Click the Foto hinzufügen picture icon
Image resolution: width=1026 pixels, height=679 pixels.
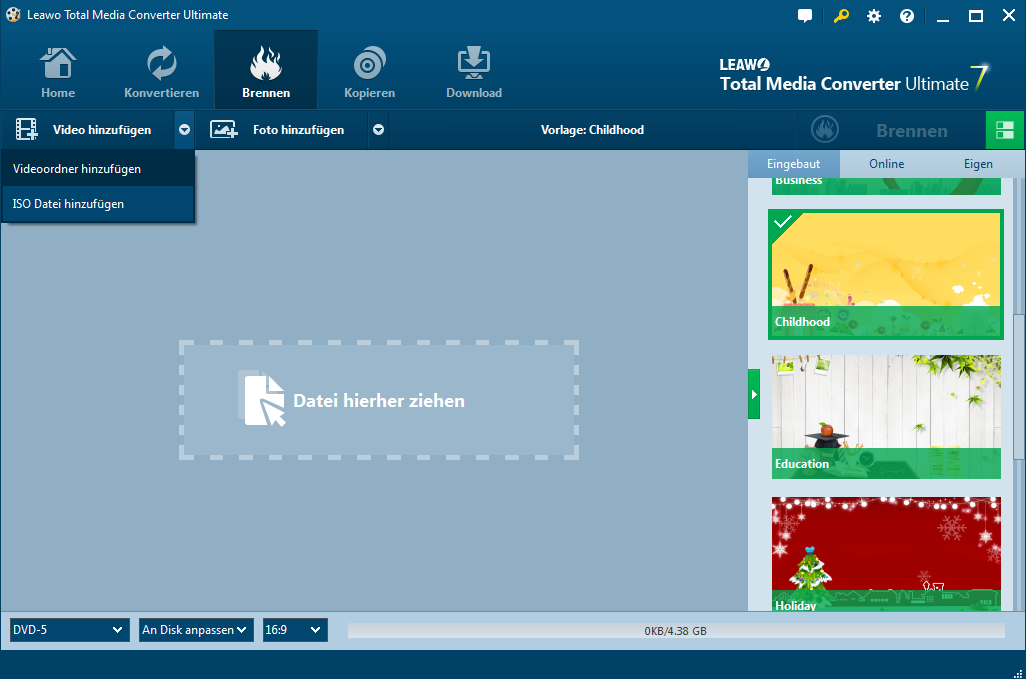coord(223,130)
